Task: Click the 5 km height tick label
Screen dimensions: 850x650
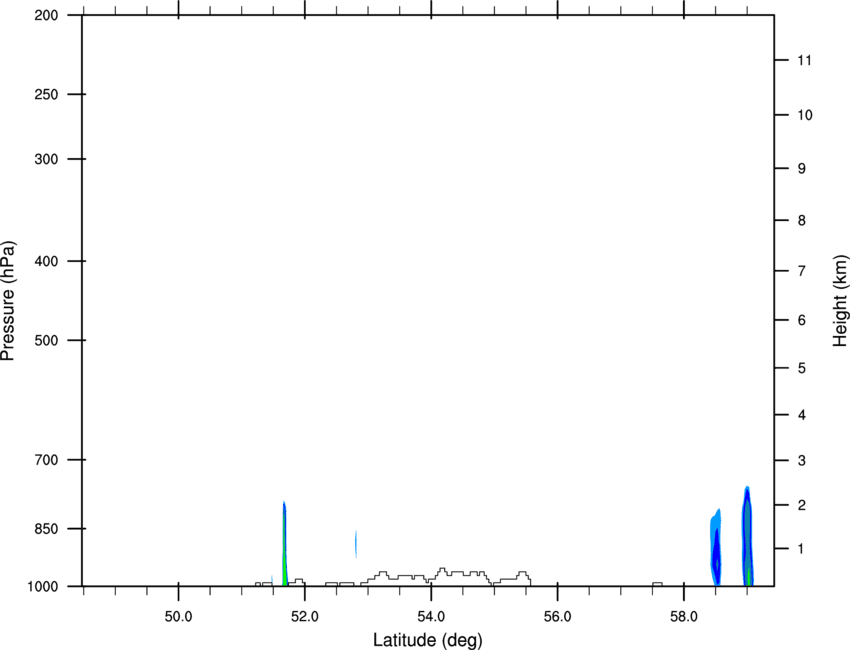Action: 802,368
